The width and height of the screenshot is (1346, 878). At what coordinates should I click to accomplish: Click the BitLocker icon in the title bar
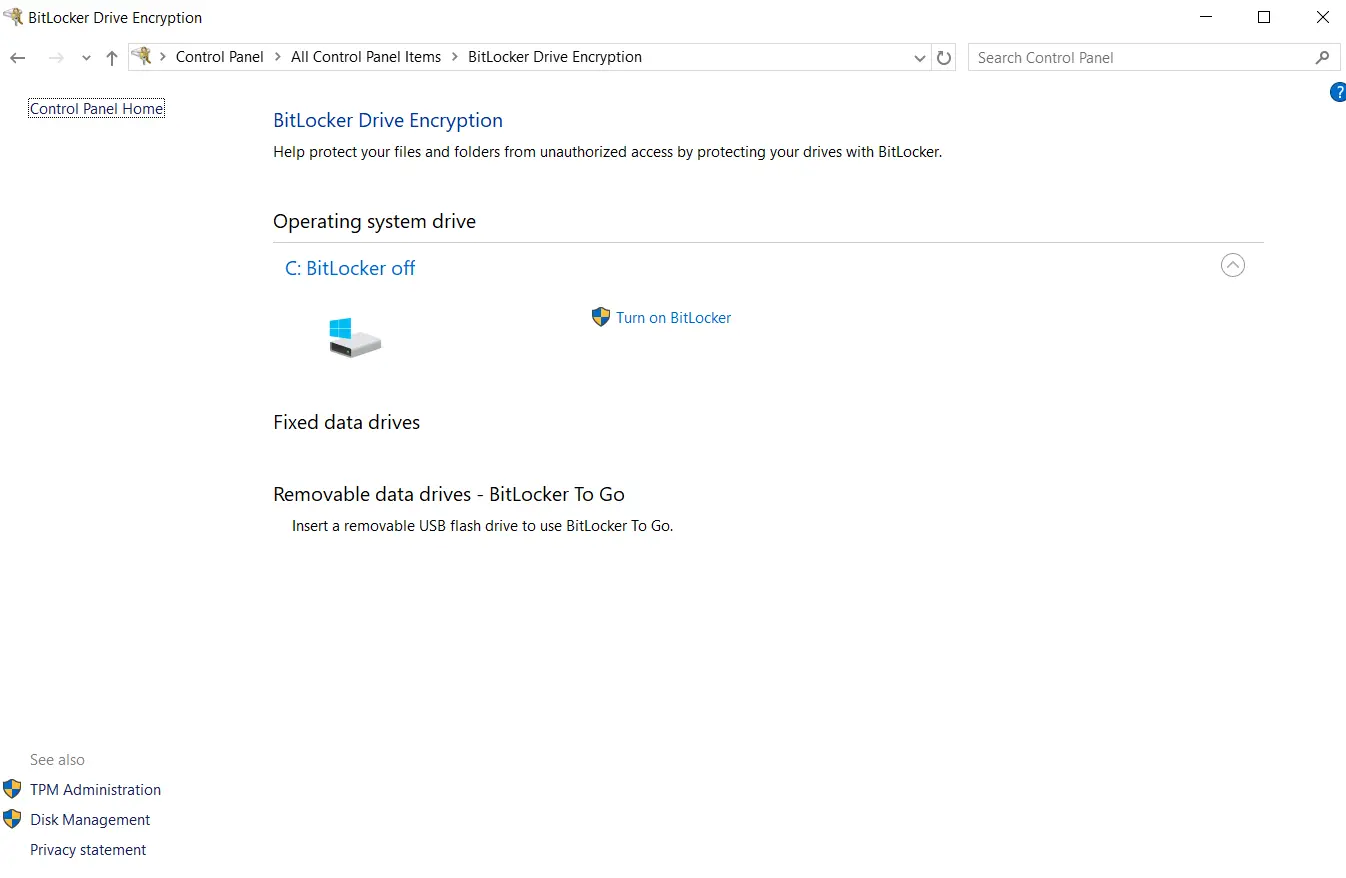13,17
